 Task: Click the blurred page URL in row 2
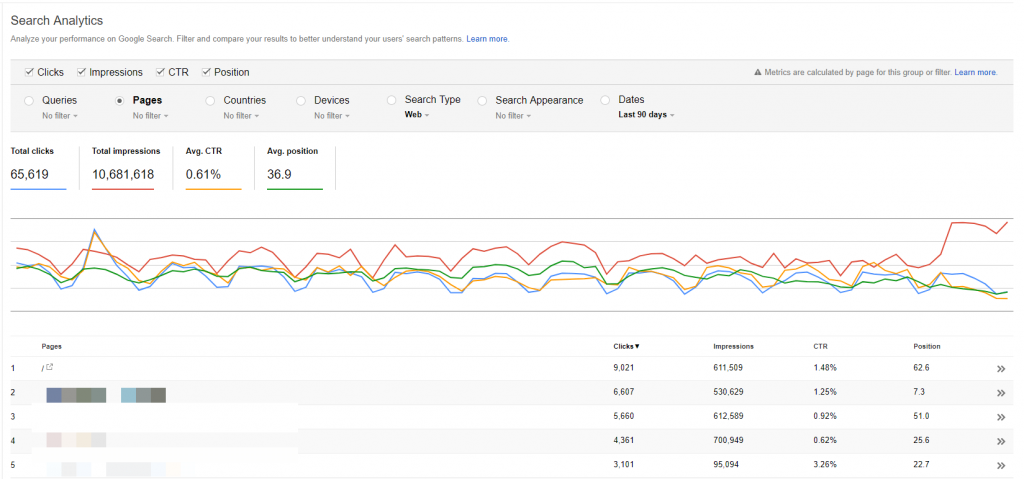[x=106, y=395]
